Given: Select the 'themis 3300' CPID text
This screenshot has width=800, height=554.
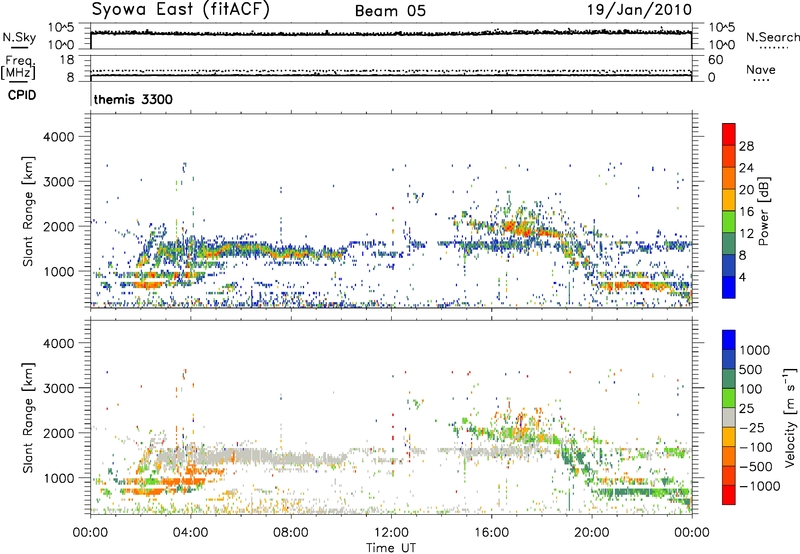Looking at the screenshot, I should tap(133, 99).
